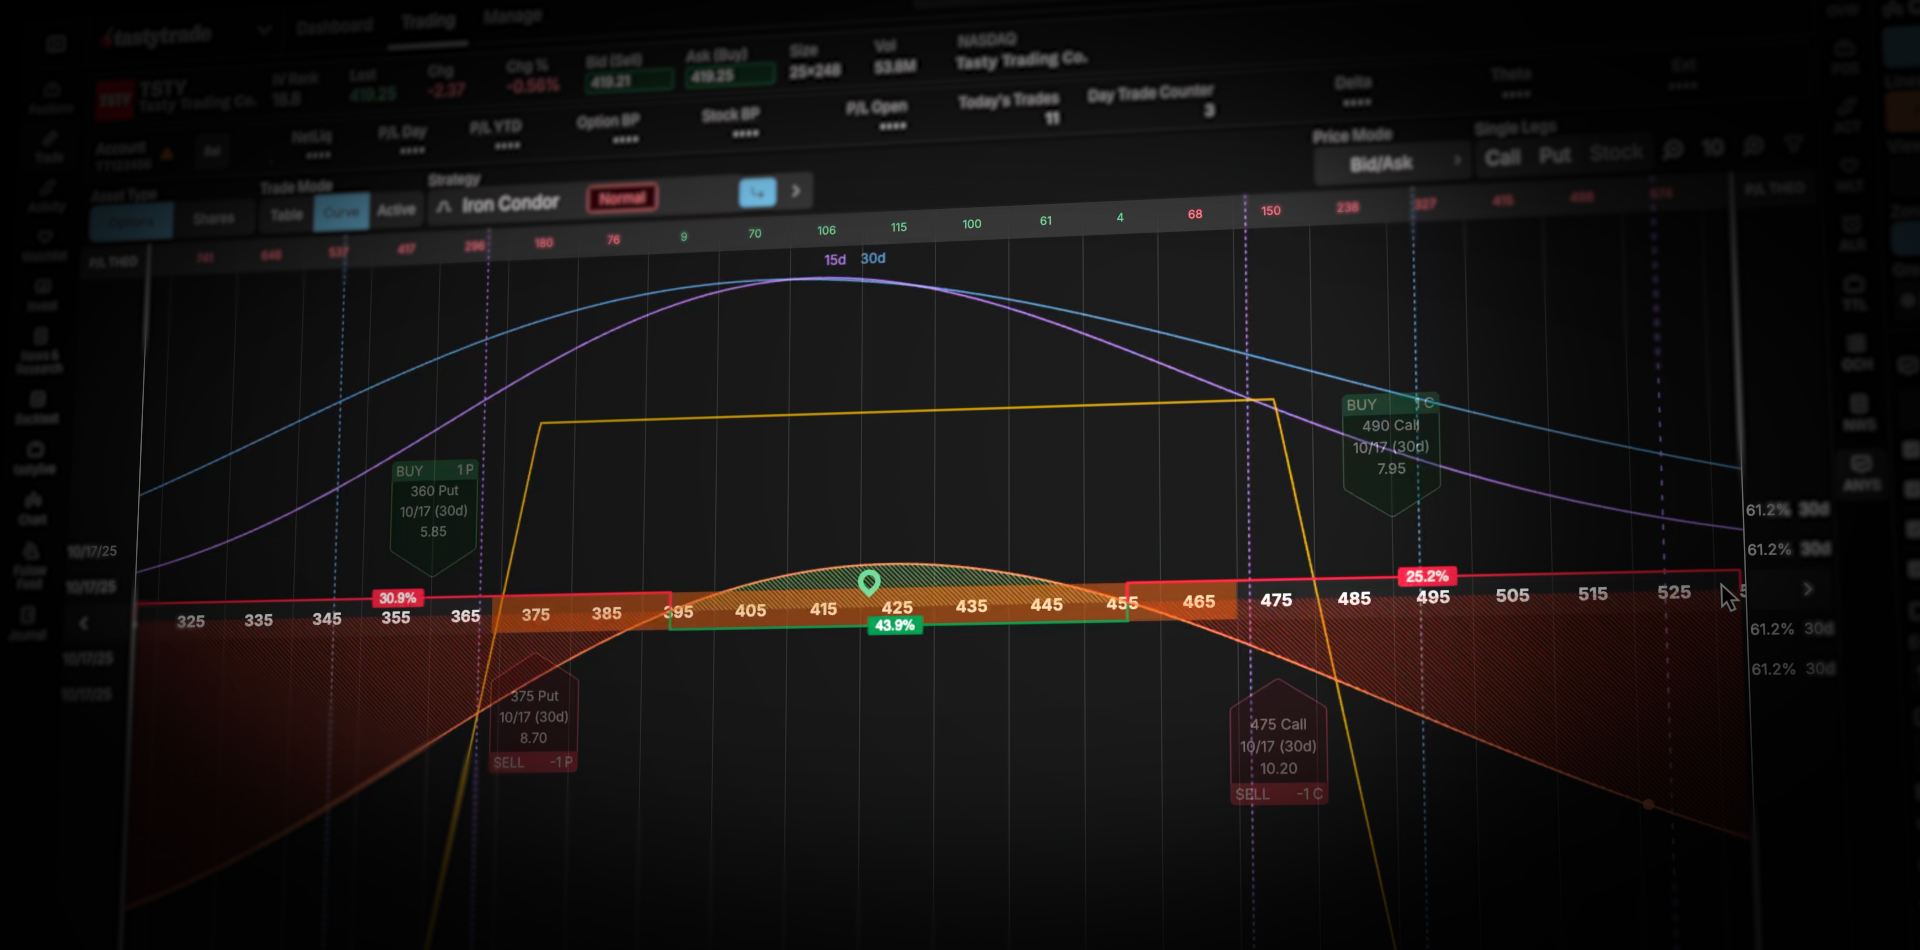Shift strike axis left with arrow
1920x950 pixels.
pyautogui.click(x=84, y=623)
